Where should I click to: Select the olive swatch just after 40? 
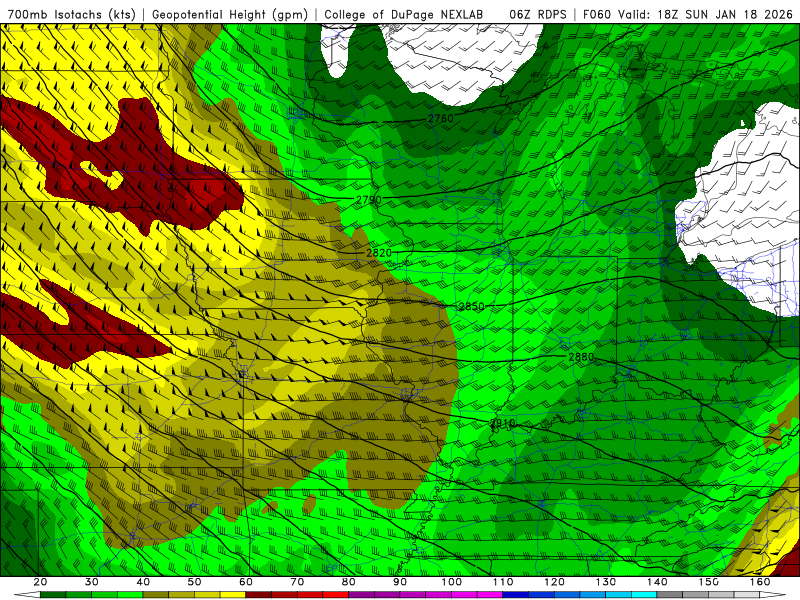[x=156, y=595]
